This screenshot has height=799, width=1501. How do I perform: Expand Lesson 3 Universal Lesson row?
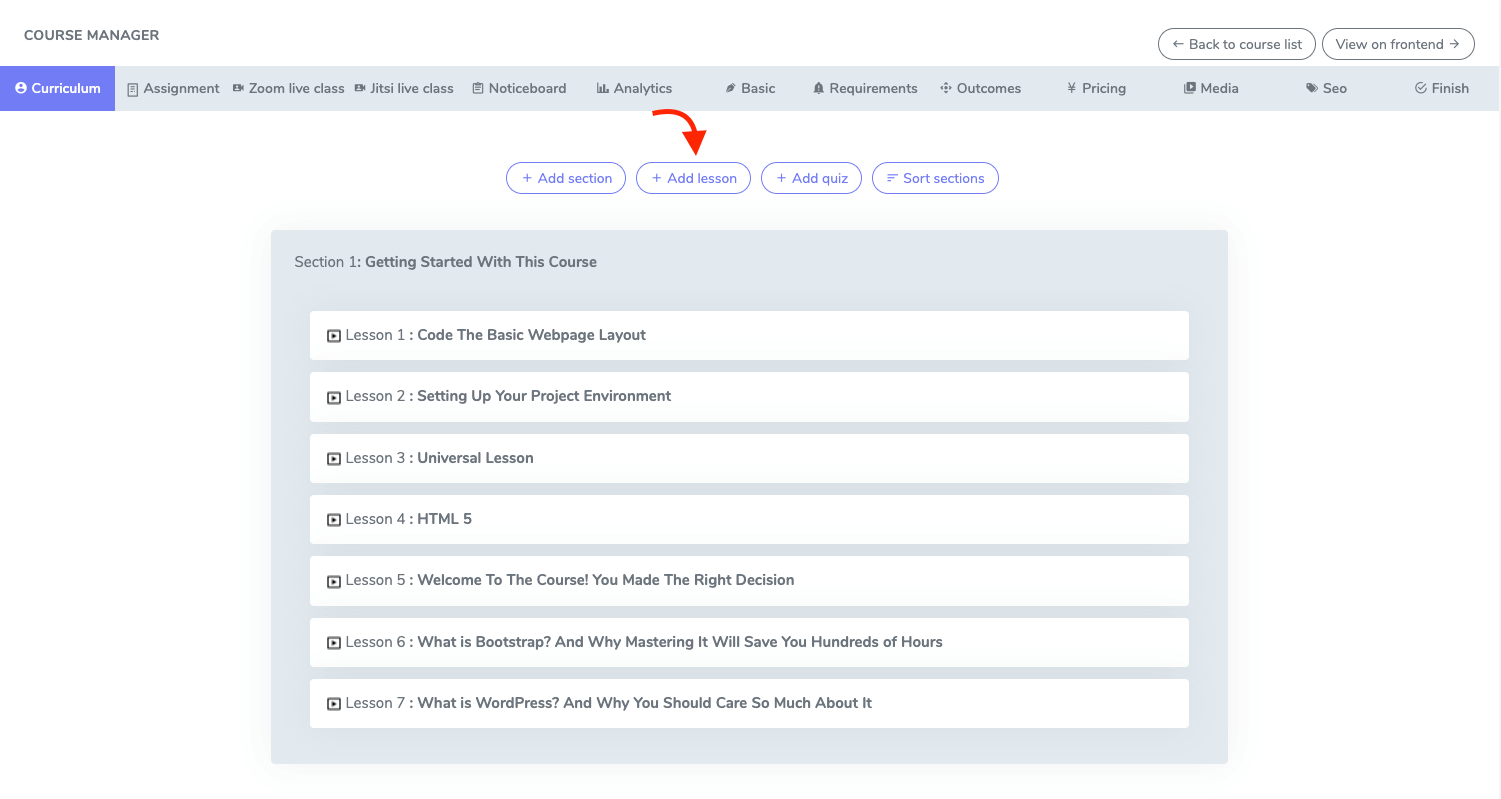pyautogui.click(x=749, y=458)
